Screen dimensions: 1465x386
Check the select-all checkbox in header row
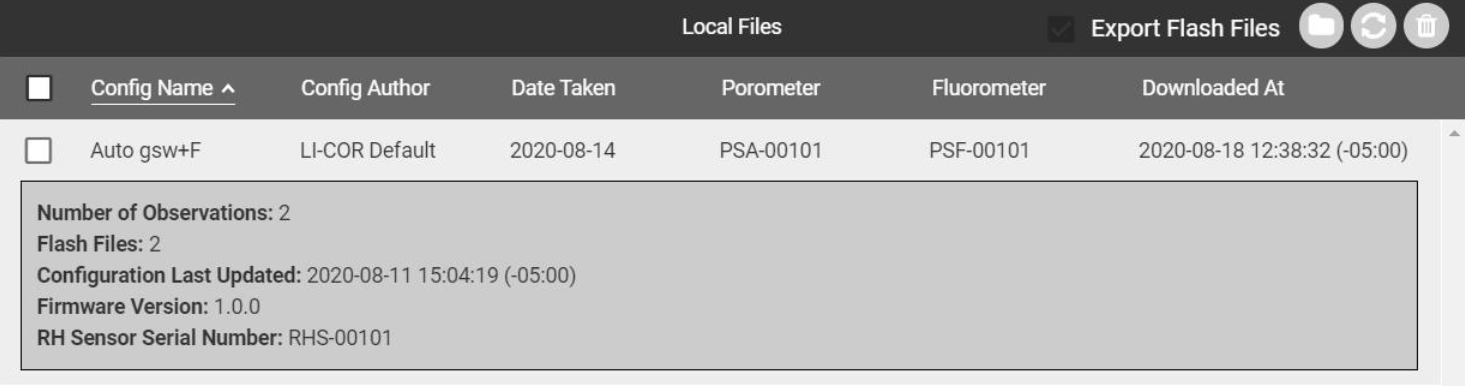pyautogui.click(x=39, y=89)
